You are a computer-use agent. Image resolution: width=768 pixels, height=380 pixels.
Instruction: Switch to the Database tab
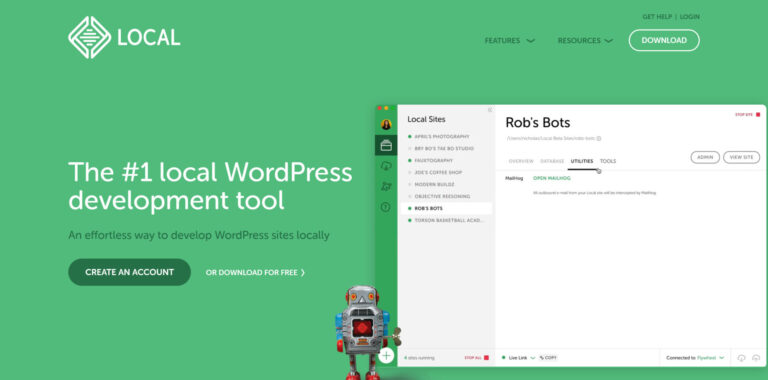point(552,161)
